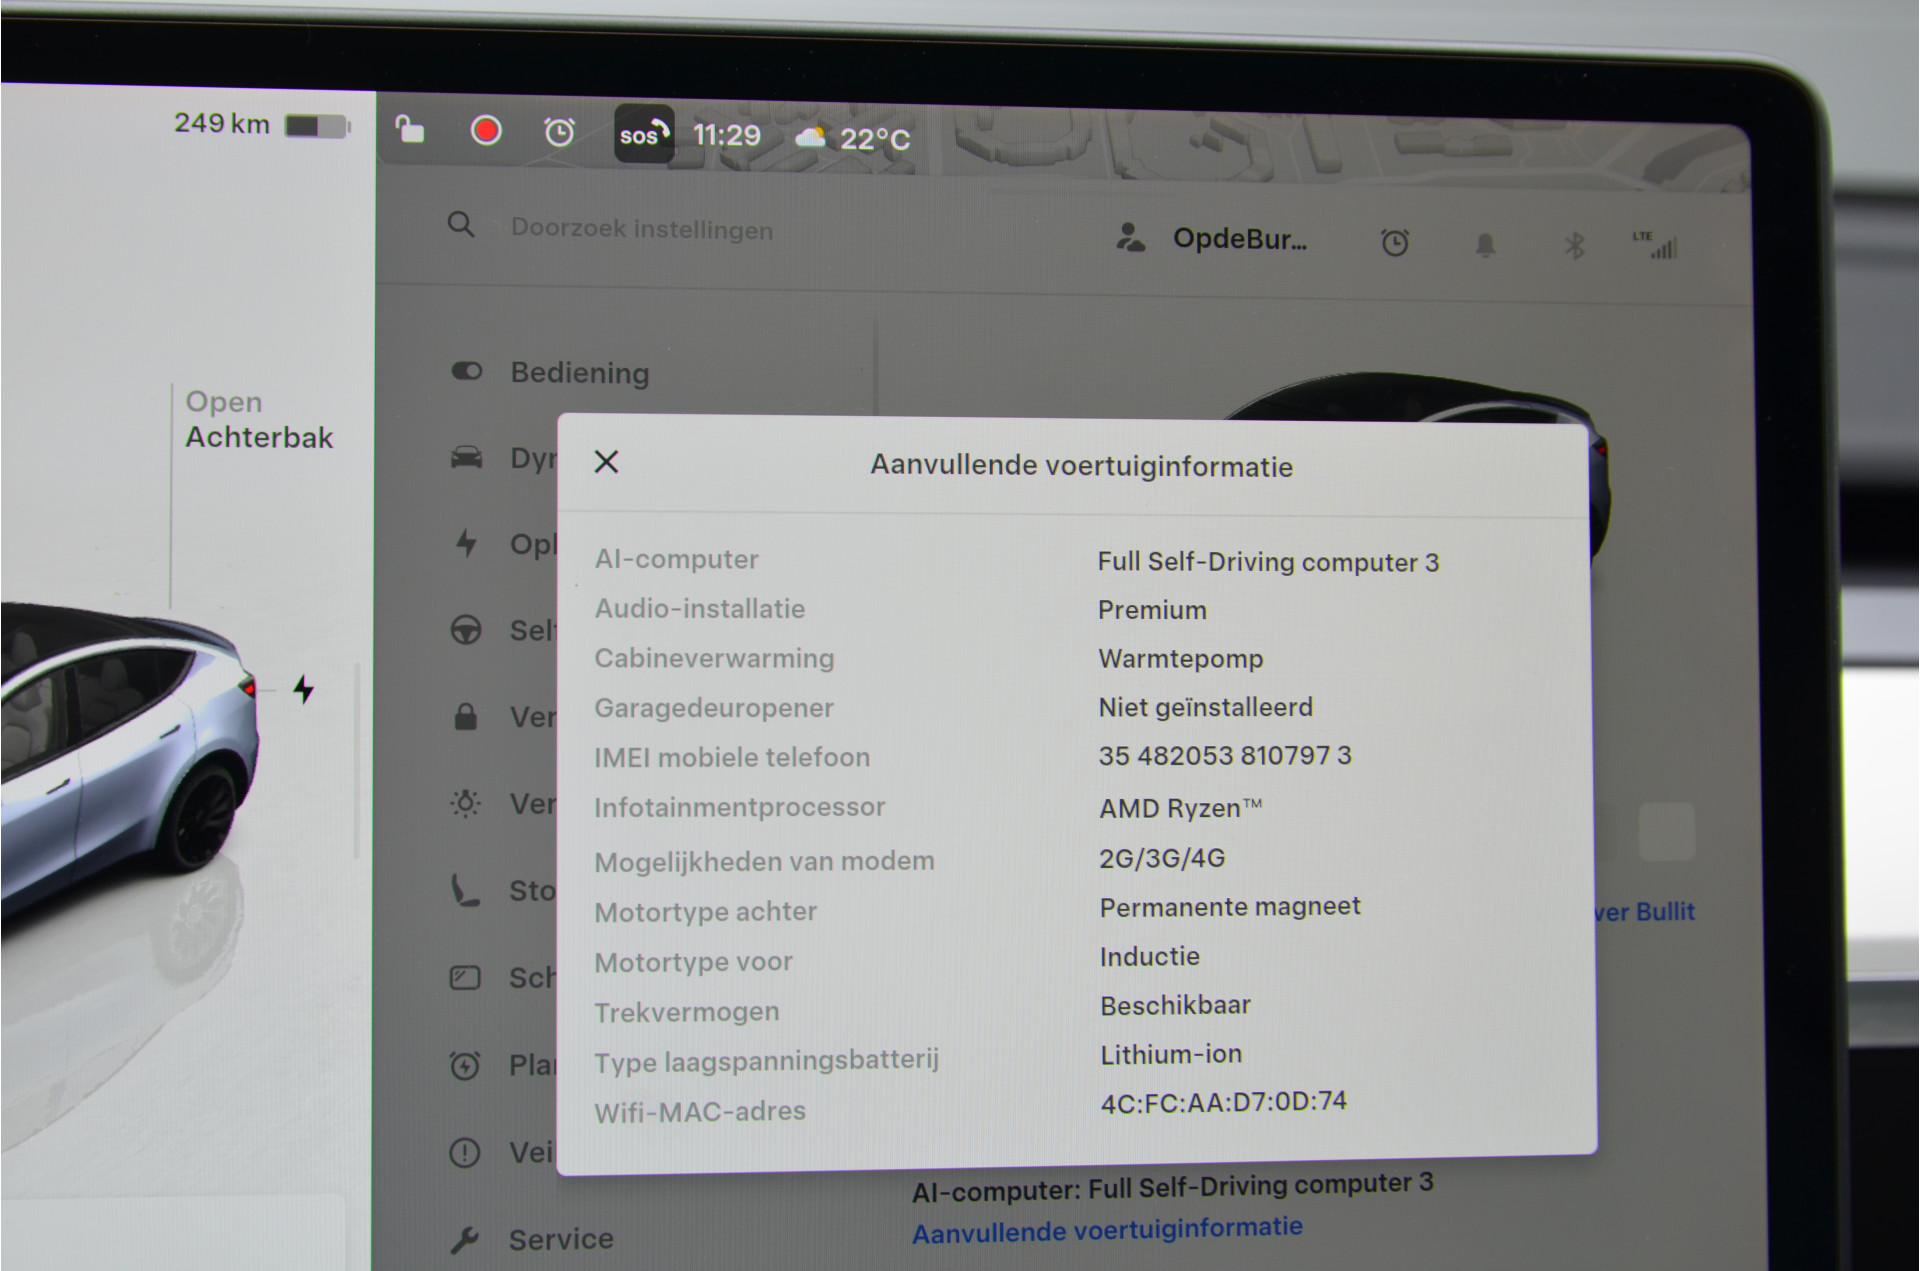Select the Inductie motor value

pos(1150,956)
